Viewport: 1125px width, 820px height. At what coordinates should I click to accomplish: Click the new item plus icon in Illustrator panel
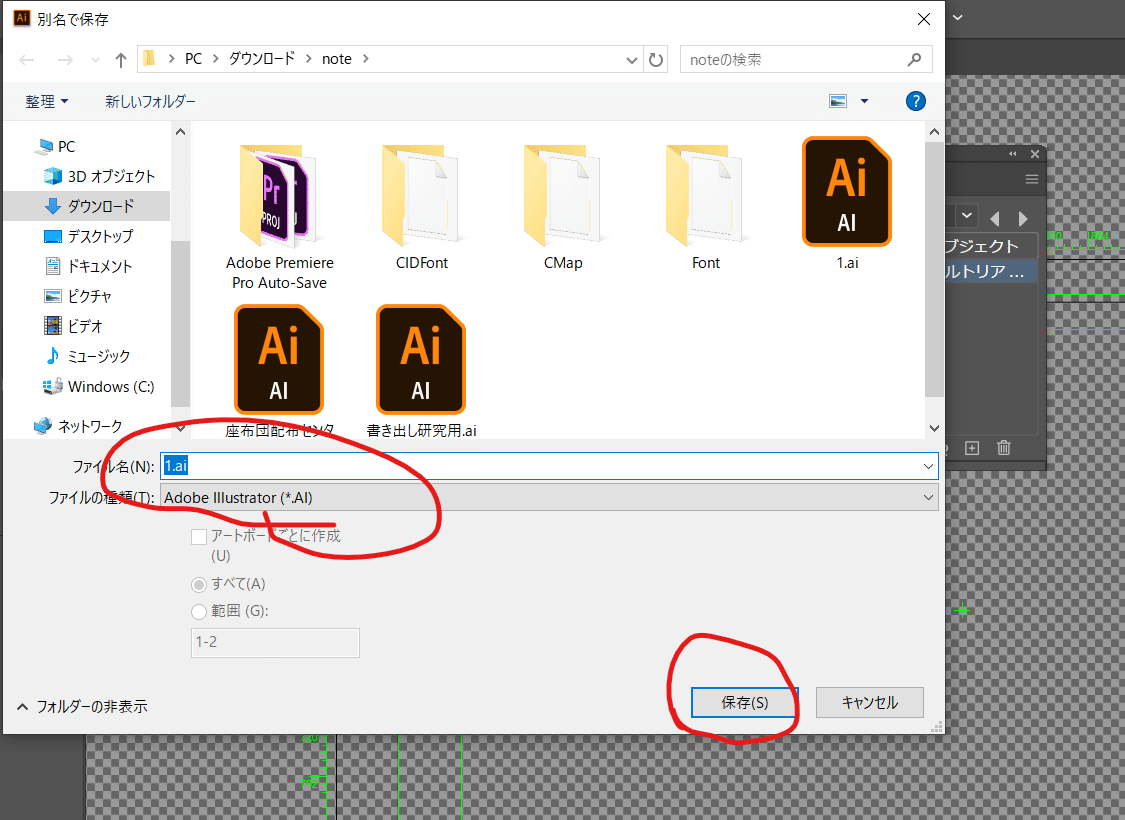(972, 448)
